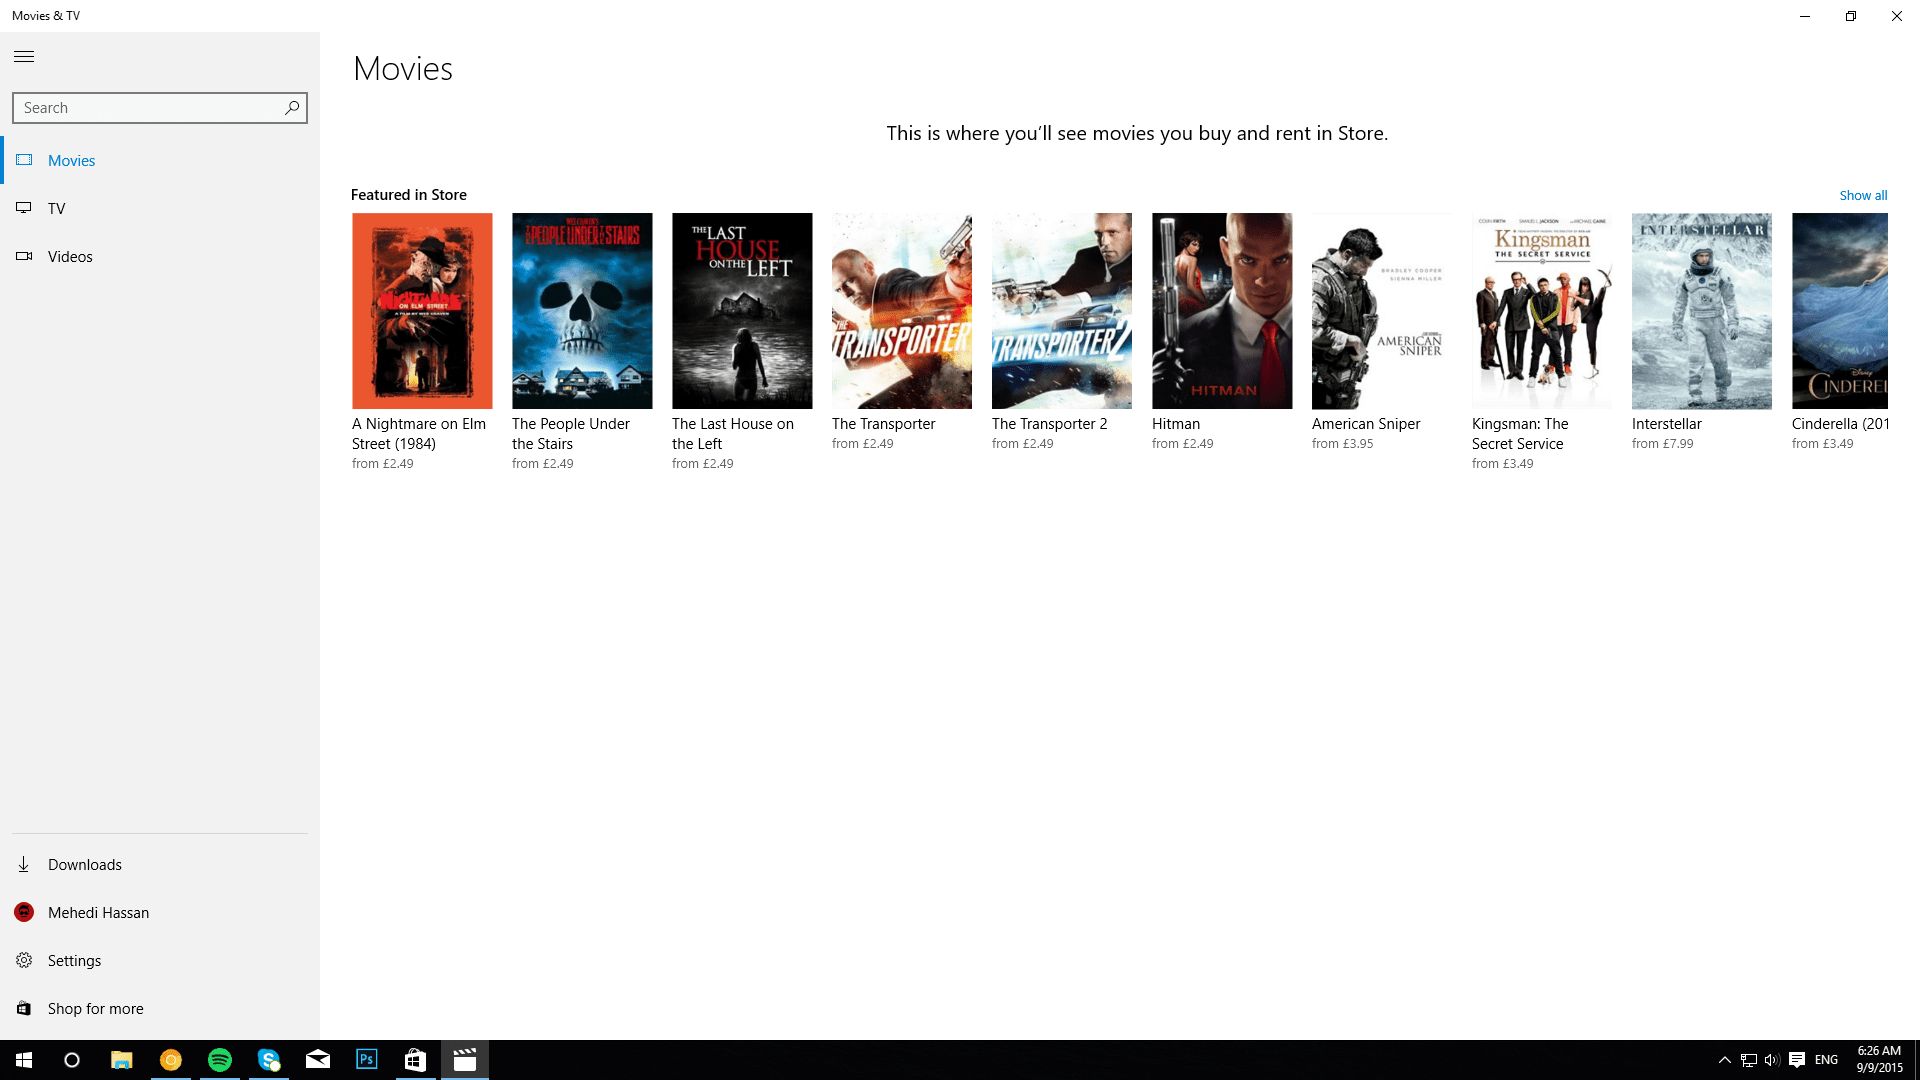Launch Photoshop from the taskbar
Image resolution: width=1920 pixels, height=1080 pixels.
[366, 1059]
